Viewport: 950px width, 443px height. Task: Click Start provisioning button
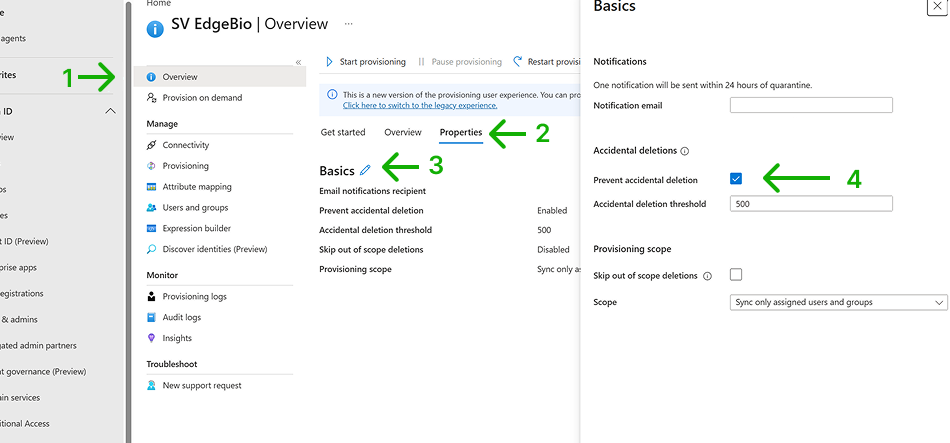pyautogui.click(x=365, y=62)
